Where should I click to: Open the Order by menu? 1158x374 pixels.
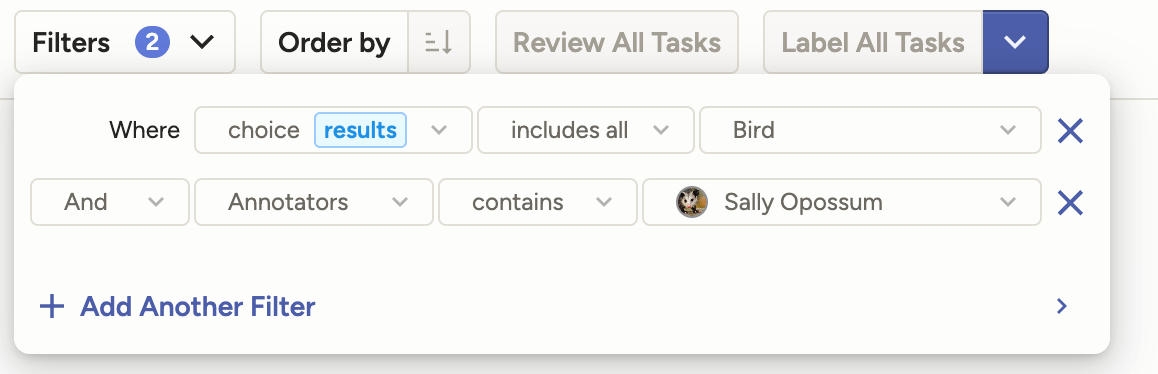point(334,42)
